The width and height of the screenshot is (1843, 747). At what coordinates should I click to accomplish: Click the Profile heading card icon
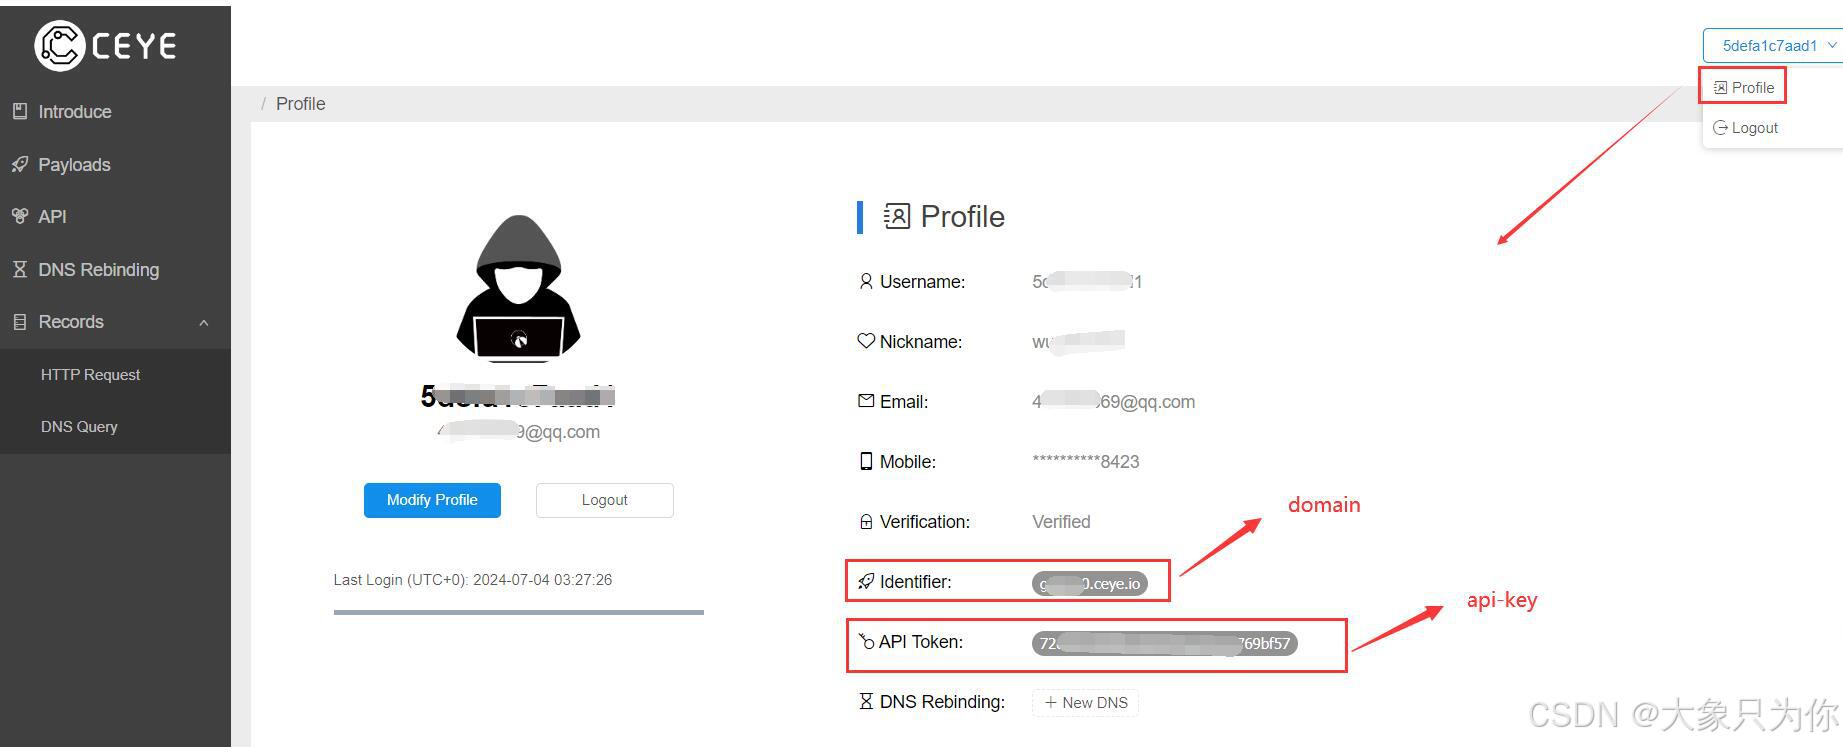point(897,216)
